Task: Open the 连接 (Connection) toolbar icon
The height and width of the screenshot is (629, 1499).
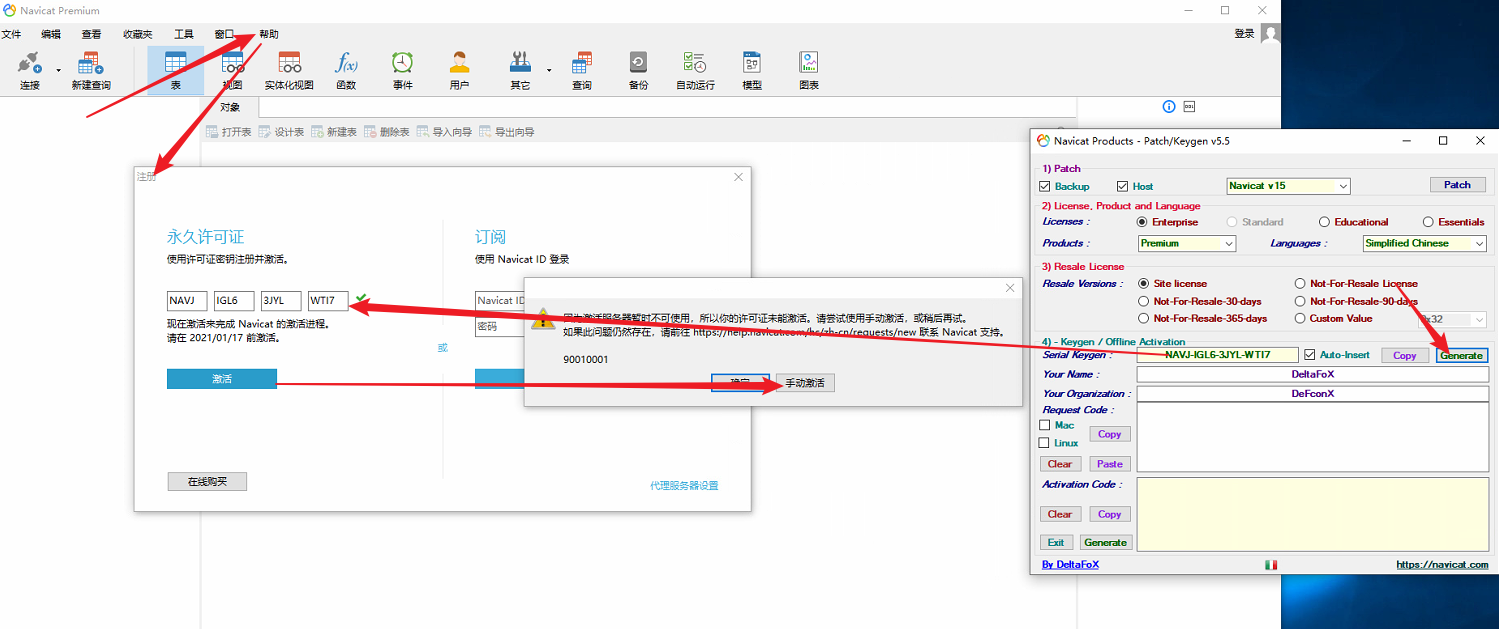Action: pyautogui.click(x=30, y=70)
